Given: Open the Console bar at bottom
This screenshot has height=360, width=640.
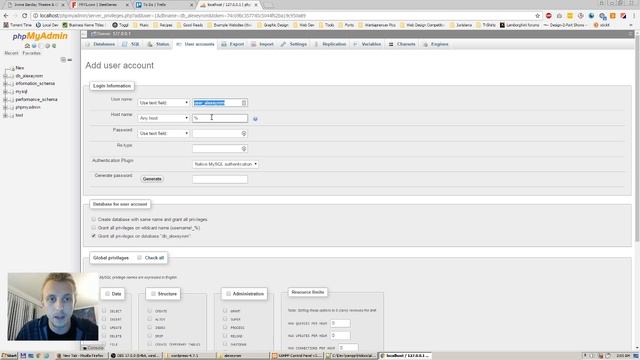Looking at the screenshot, I should pos(93,348).
